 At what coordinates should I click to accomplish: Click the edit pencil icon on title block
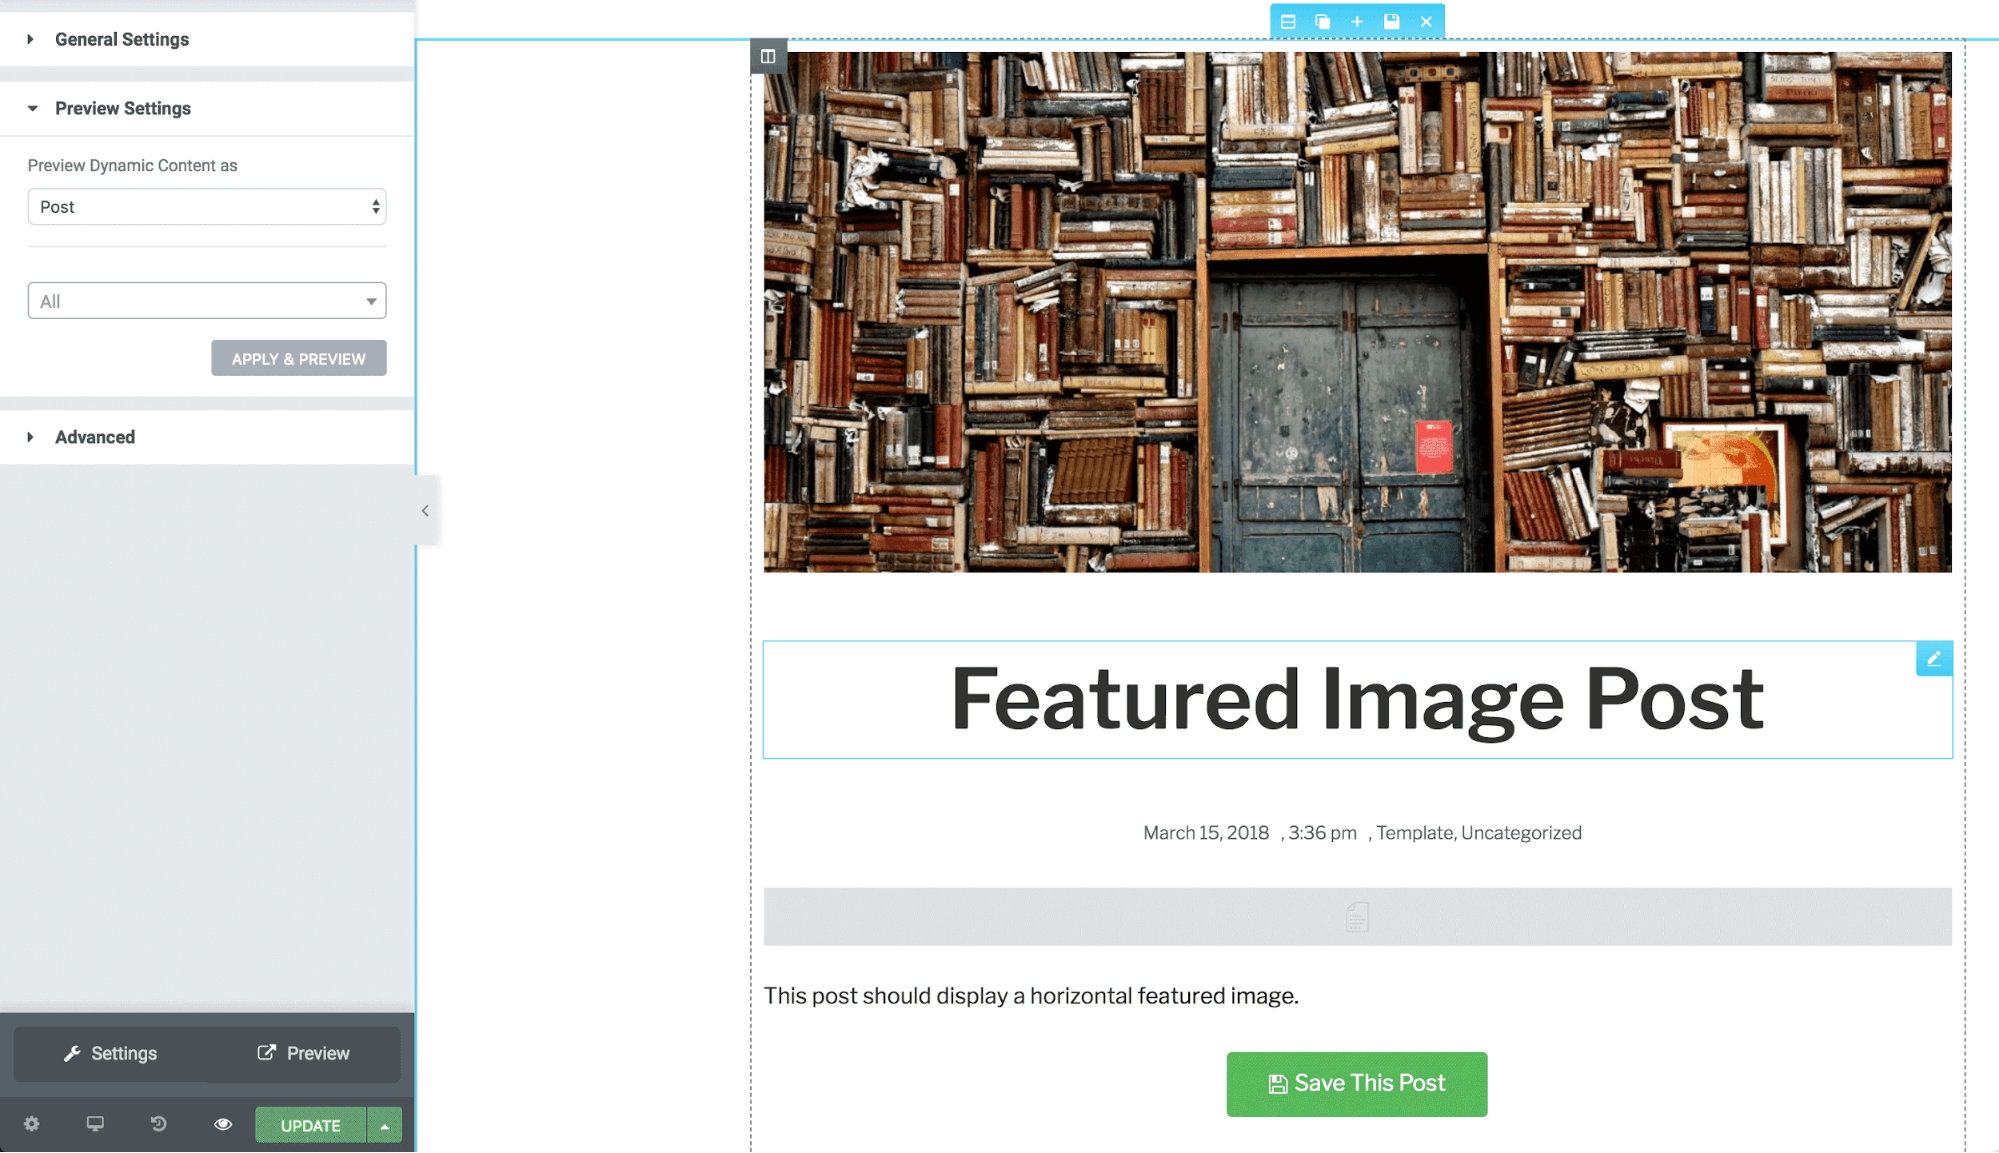[1934, 659]
